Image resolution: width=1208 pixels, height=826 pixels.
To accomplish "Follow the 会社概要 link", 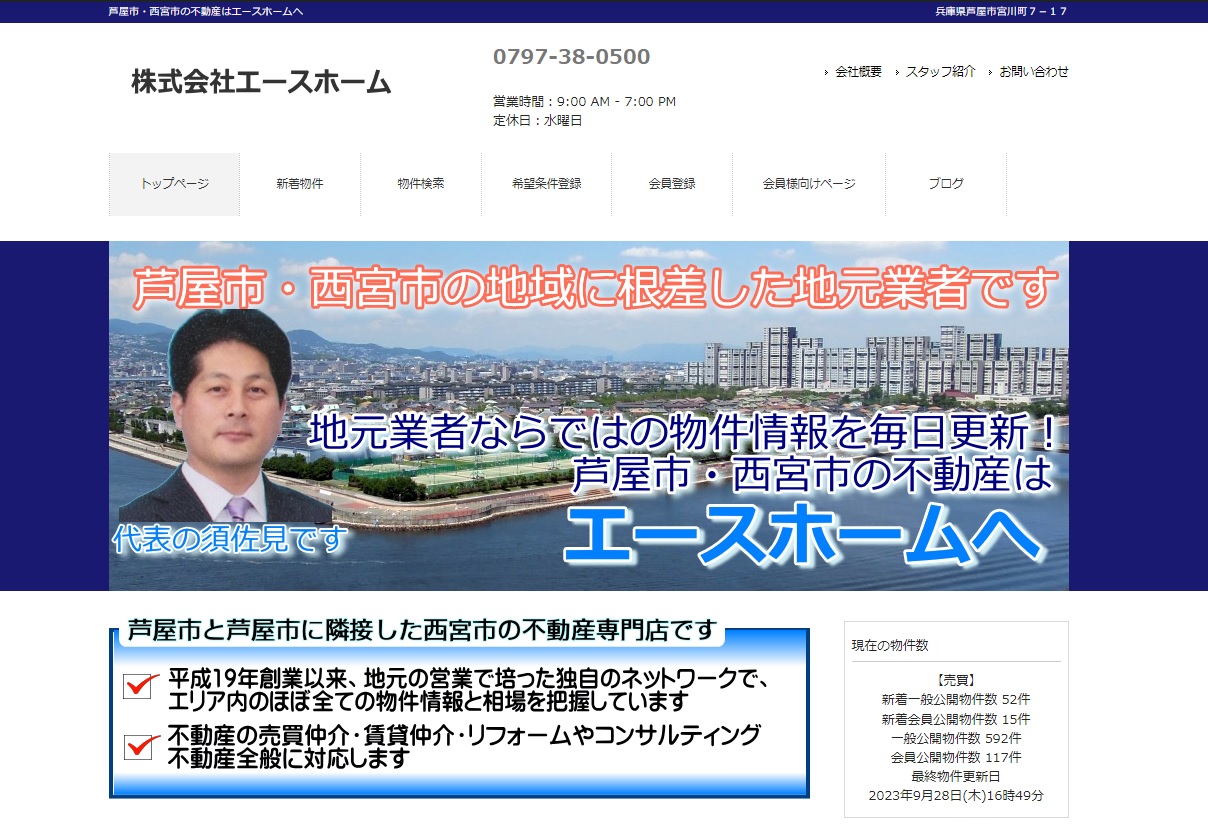I will 859,72.
